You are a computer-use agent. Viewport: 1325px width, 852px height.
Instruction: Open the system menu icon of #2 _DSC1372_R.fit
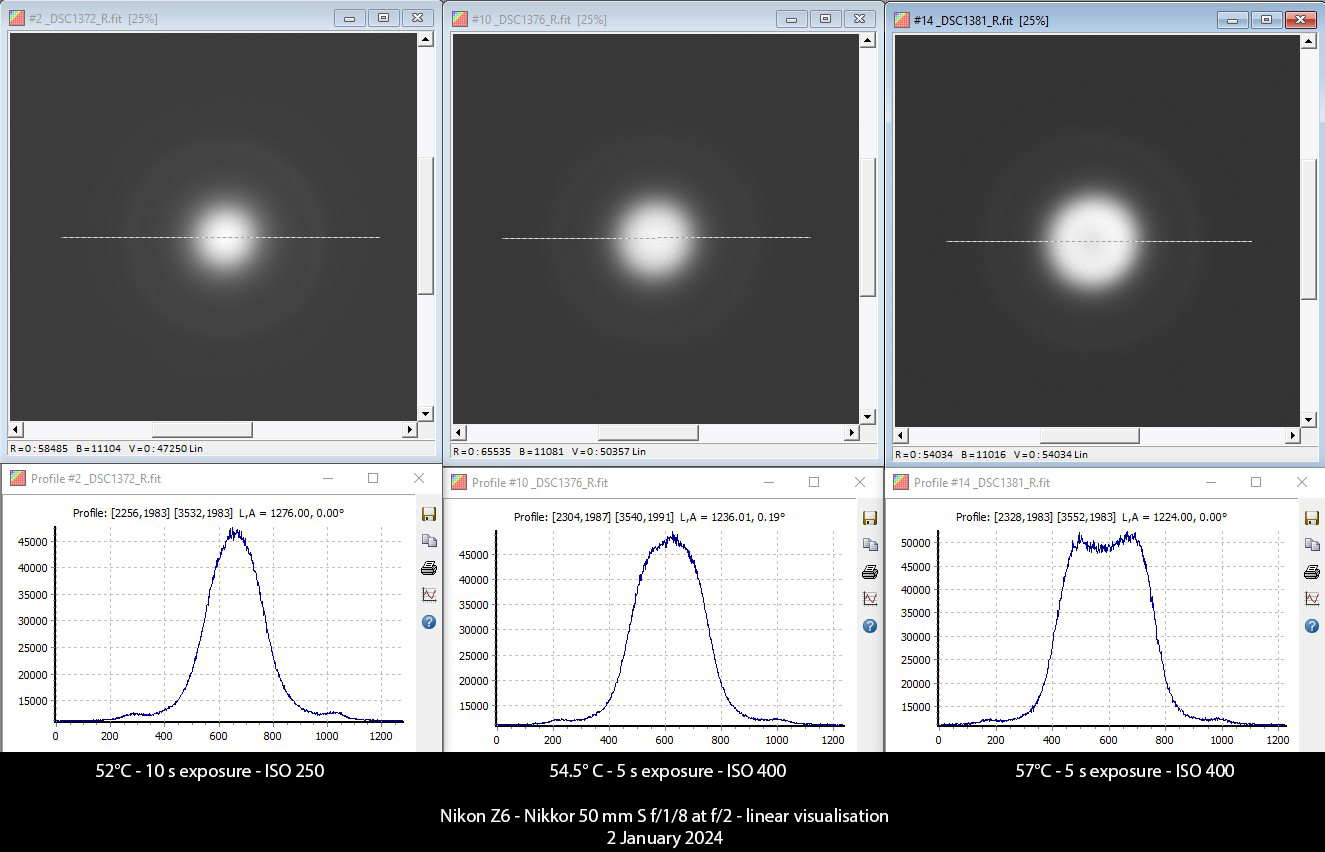(17, 18)
